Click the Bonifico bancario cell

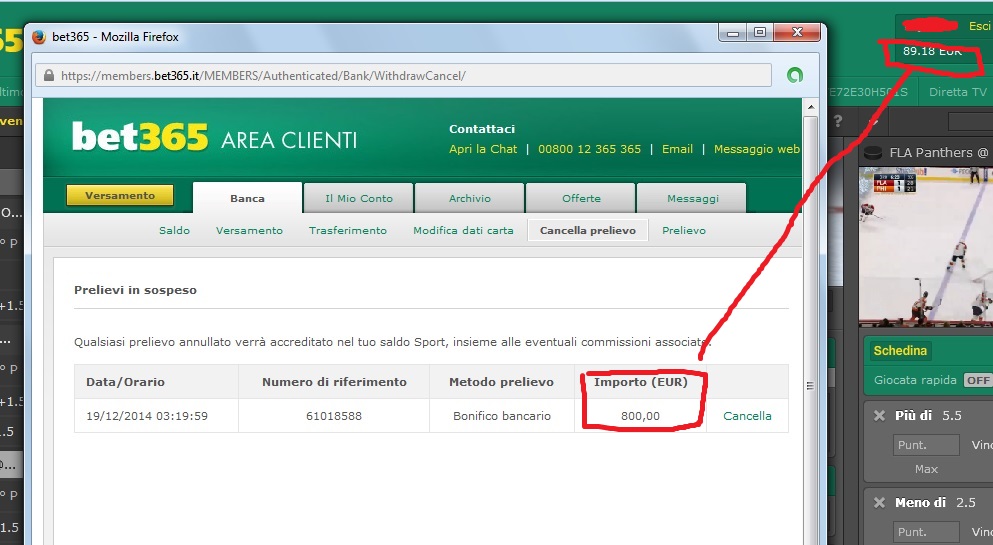click(x=502, y=416)
